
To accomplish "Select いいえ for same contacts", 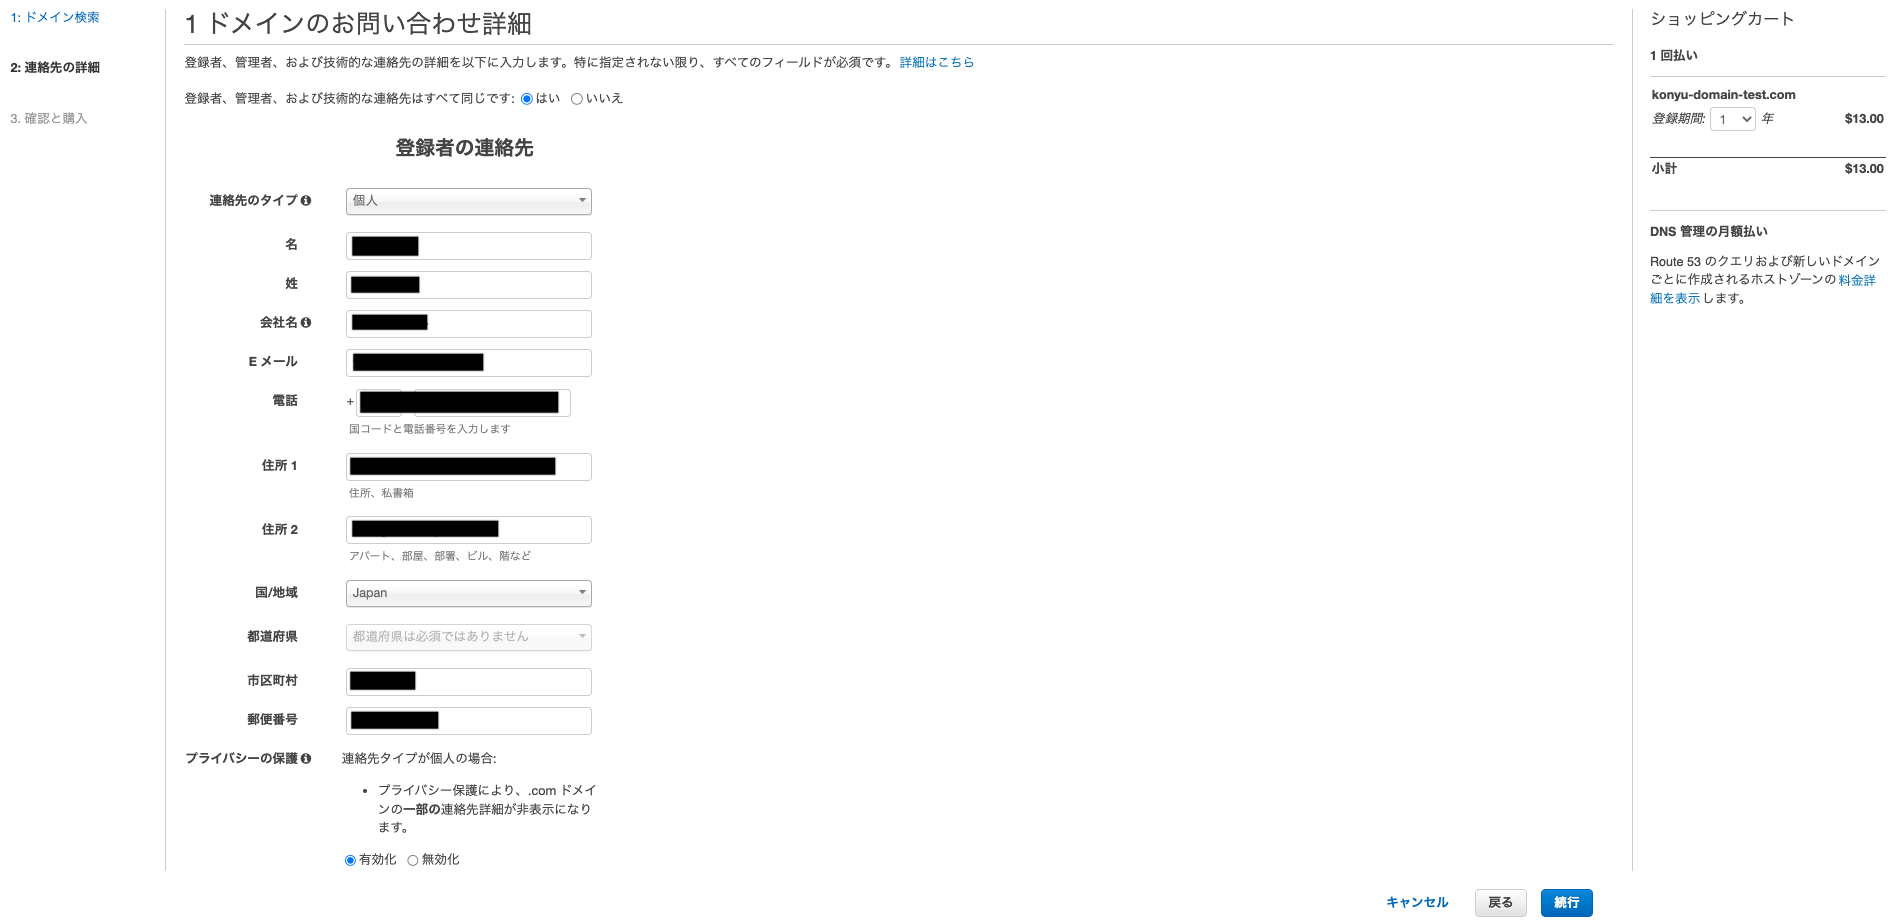I will (x=577, y=99).
